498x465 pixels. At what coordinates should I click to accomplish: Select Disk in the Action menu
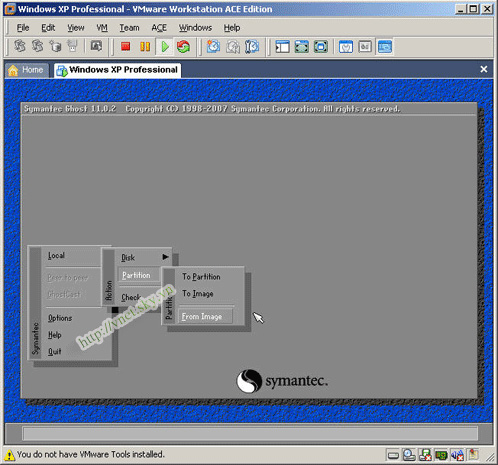point(128,258)
